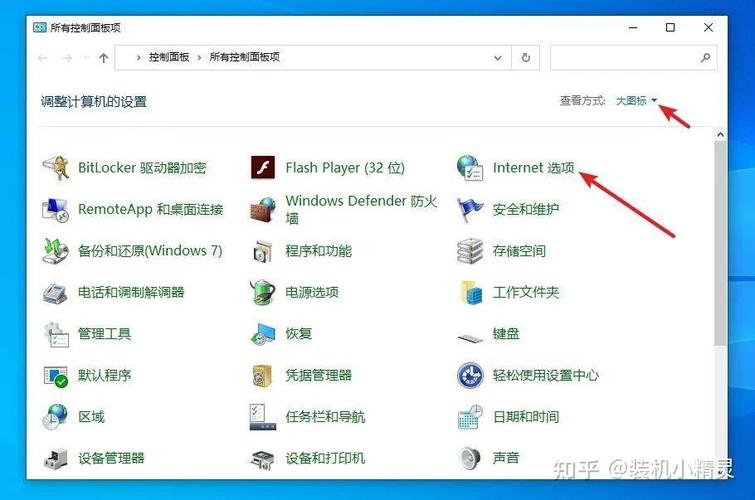Open the 电源选项 text link
755x500 pixels.
[312, 292]
